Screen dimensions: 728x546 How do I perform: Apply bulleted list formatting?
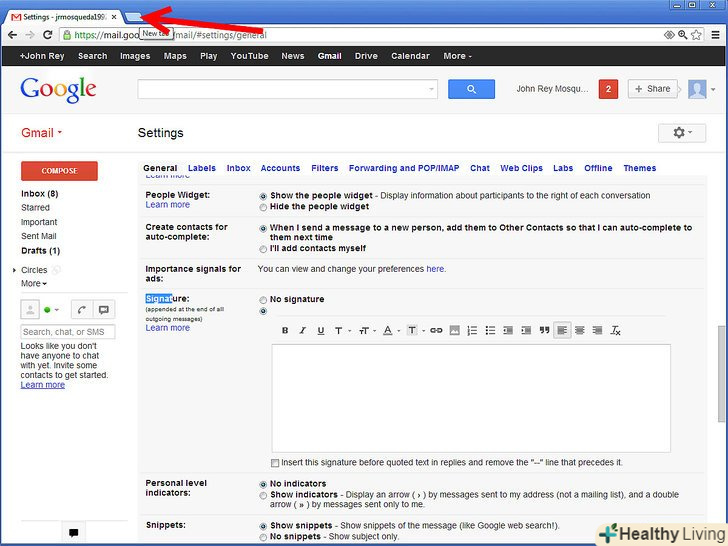point(490,331)
